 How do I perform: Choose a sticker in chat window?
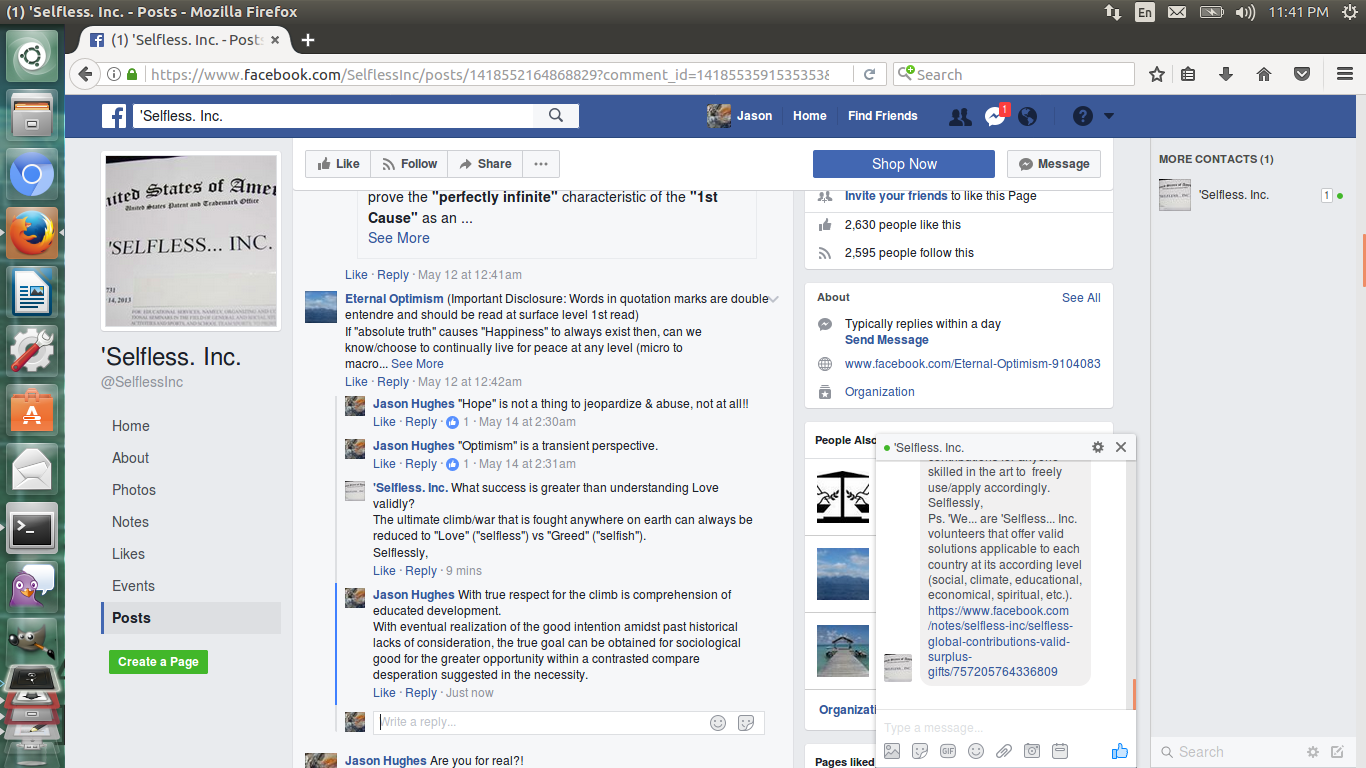tap(920, 751)
